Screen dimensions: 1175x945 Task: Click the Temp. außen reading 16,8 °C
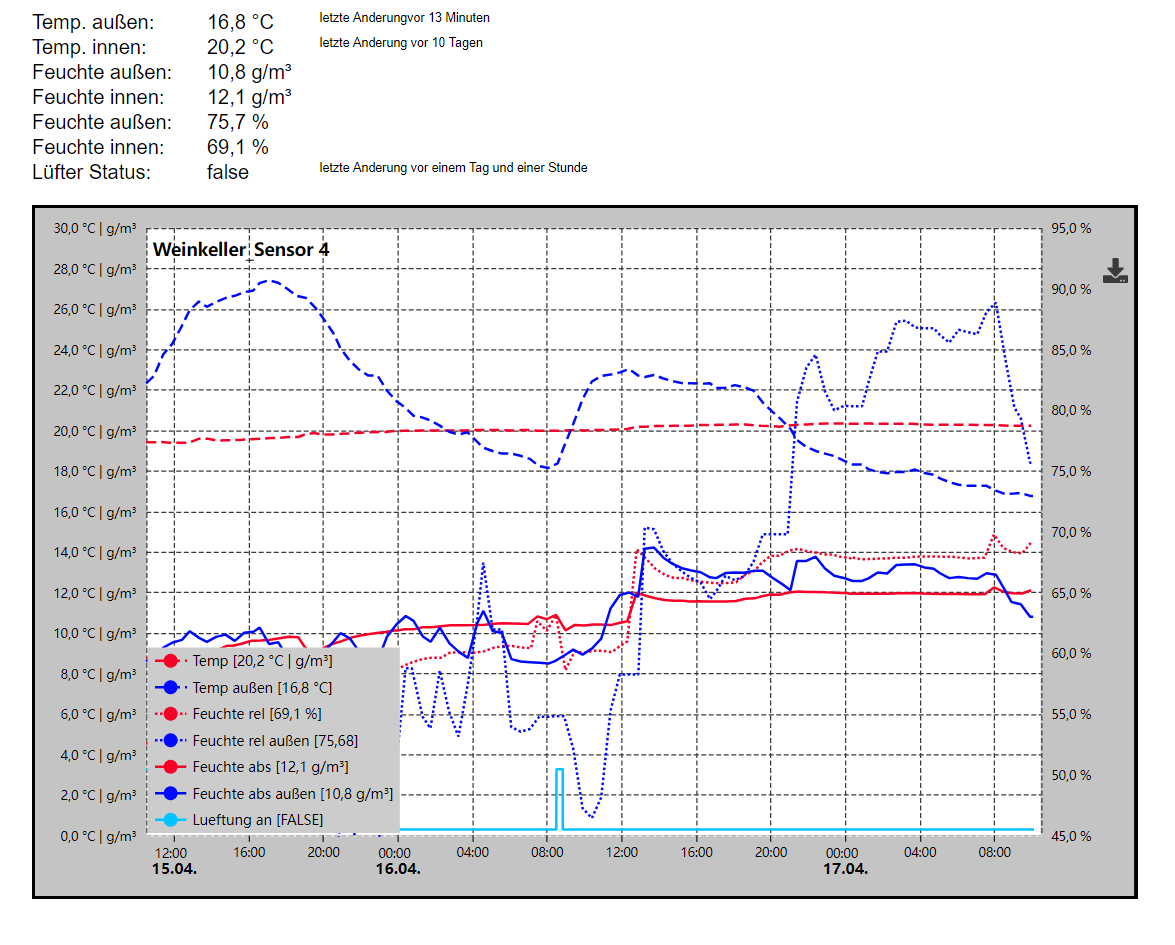coord(240,22)
